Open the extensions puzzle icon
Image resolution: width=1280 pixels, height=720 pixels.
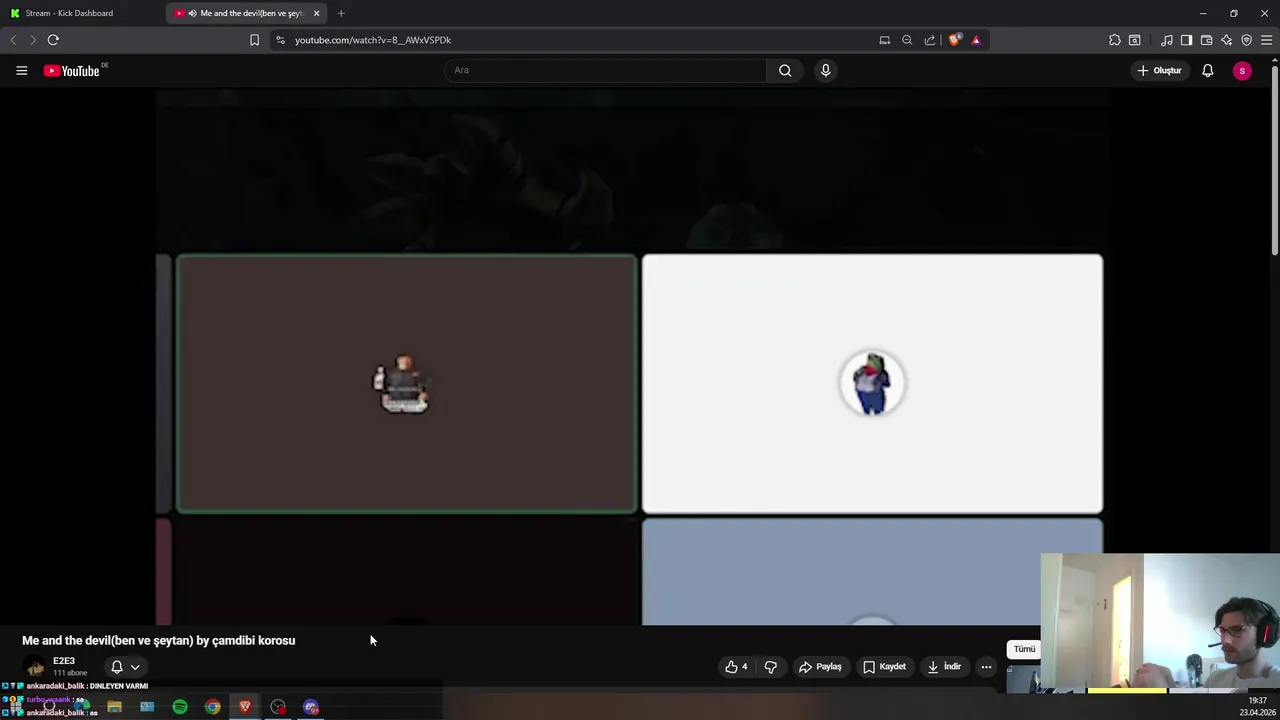tap(1114, 40)
